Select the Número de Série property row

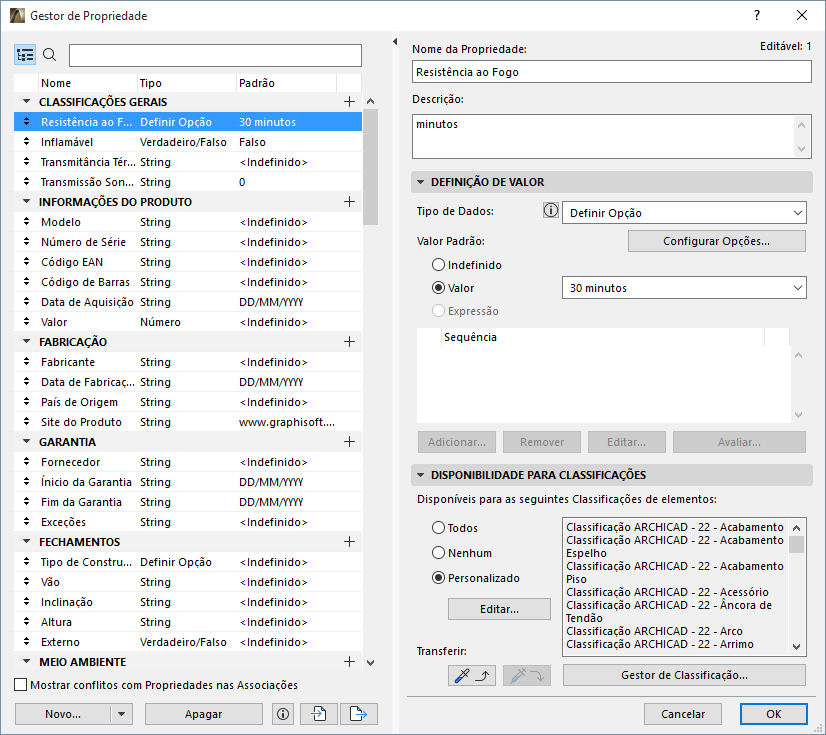[188, 242]
